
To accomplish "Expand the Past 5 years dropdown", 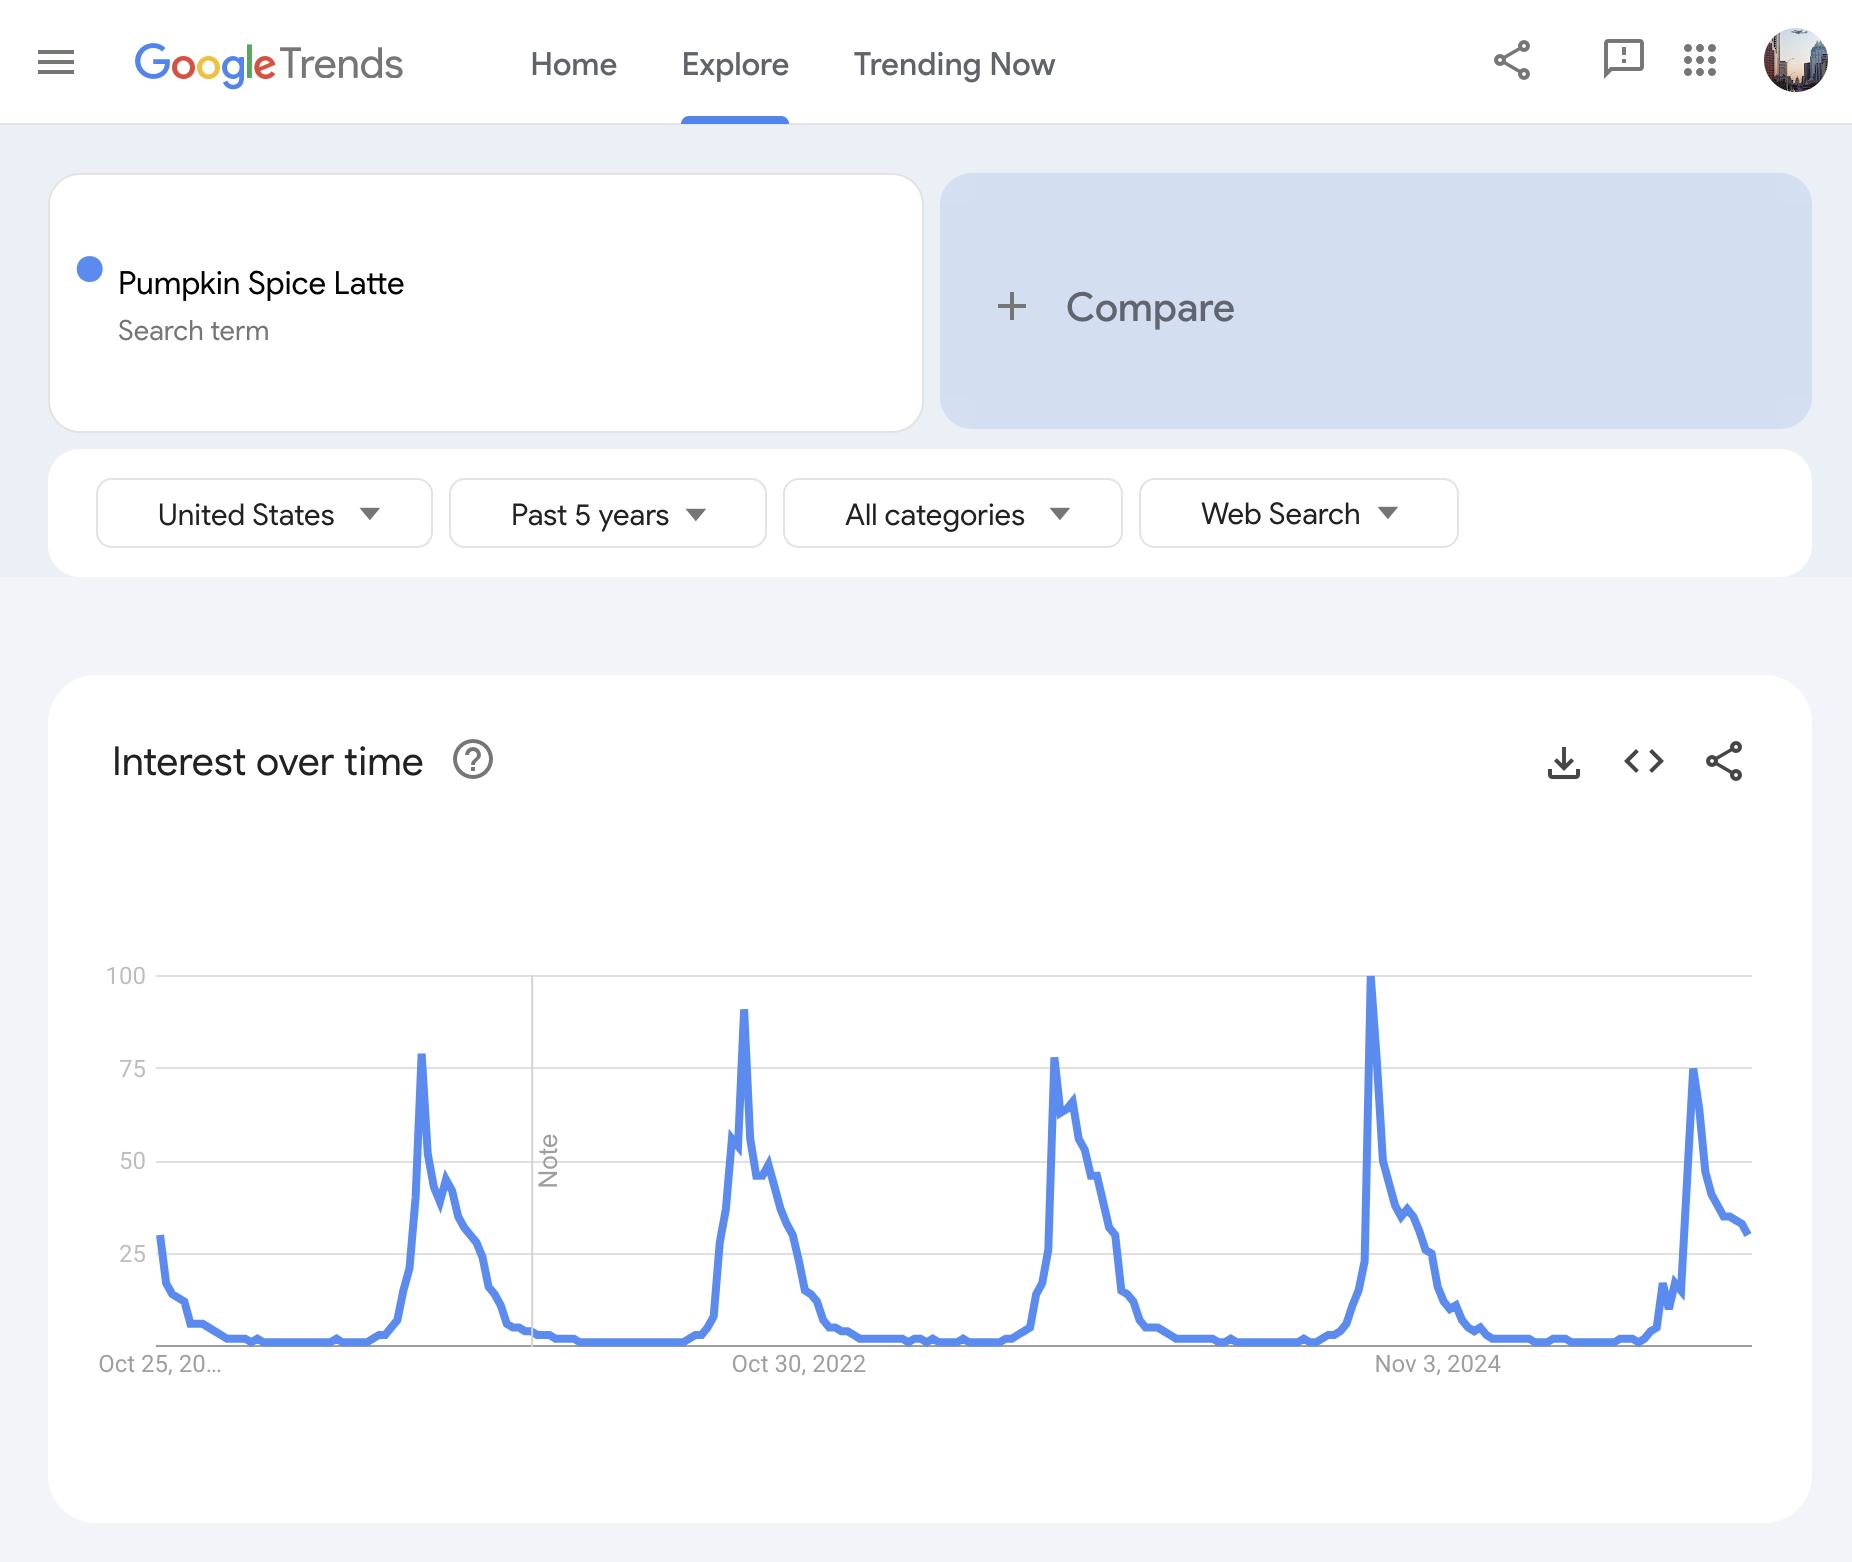I will click(608, 514).
